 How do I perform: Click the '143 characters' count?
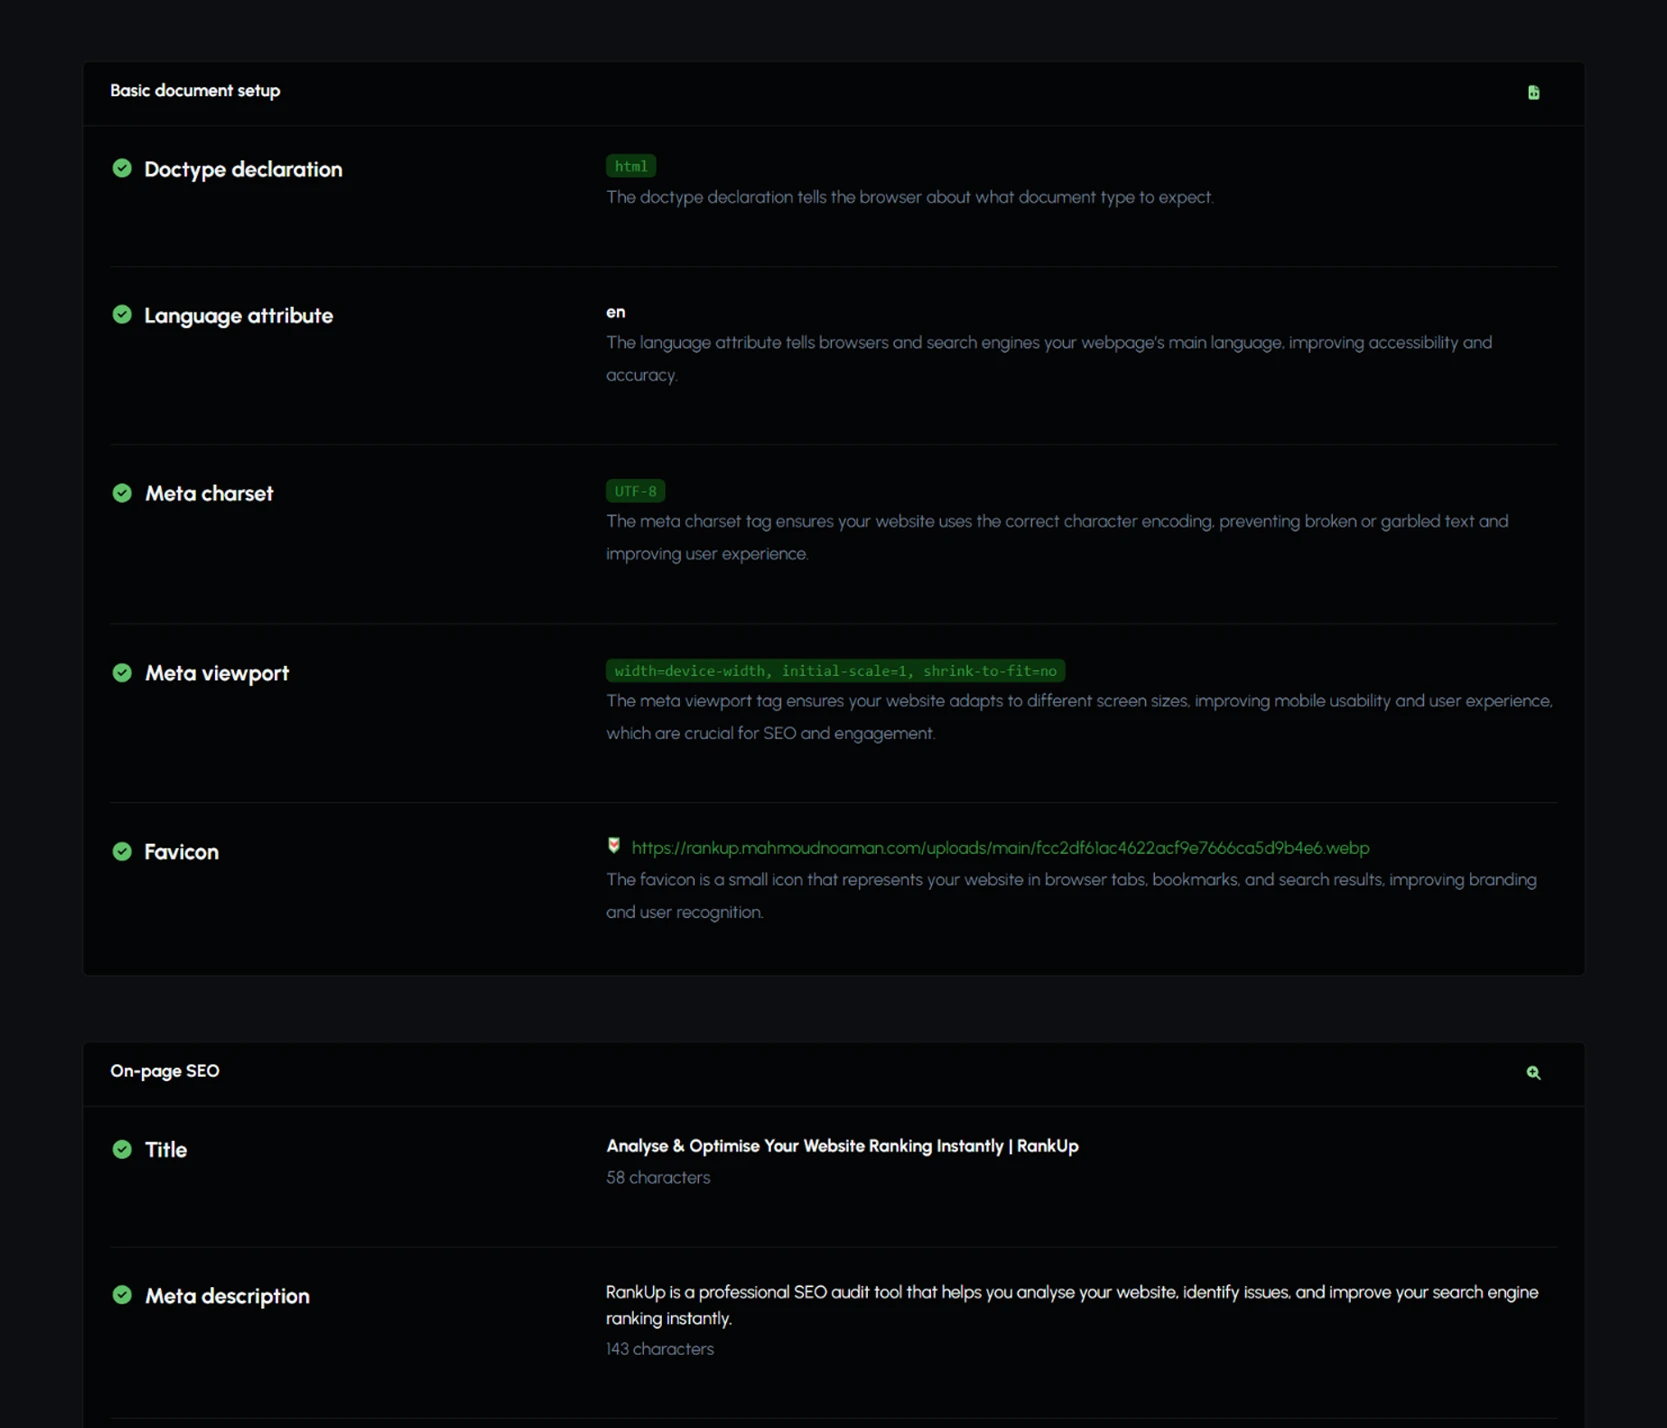click(x=660, y=1349)
